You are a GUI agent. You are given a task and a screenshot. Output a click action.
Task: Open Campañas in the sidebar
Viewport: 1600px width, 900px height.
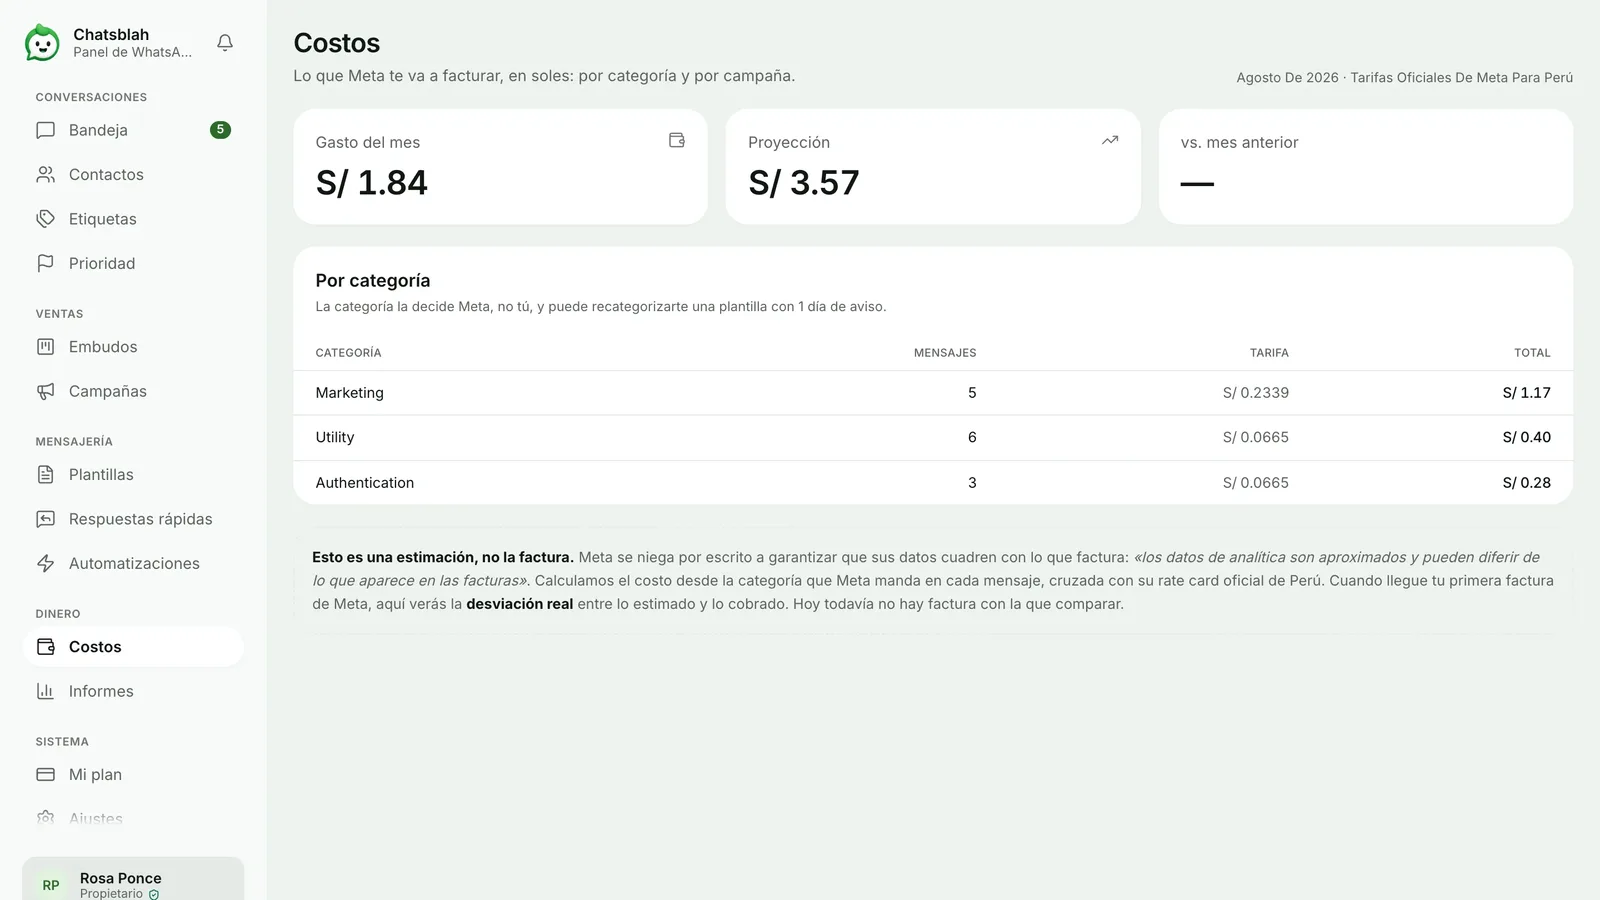(133, 391)
